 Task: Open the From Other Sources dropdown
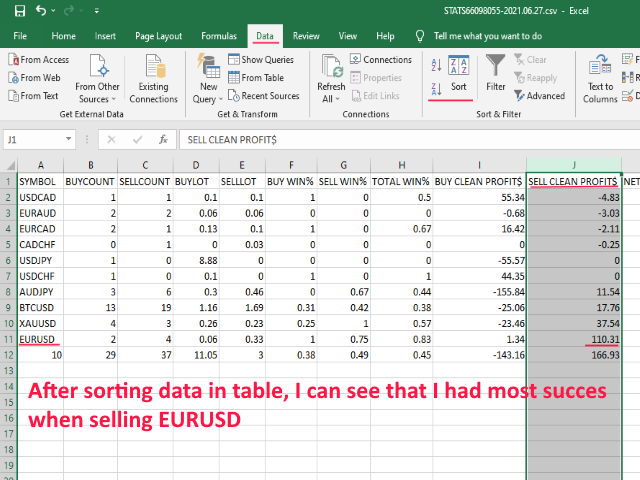tap(97, 79)
